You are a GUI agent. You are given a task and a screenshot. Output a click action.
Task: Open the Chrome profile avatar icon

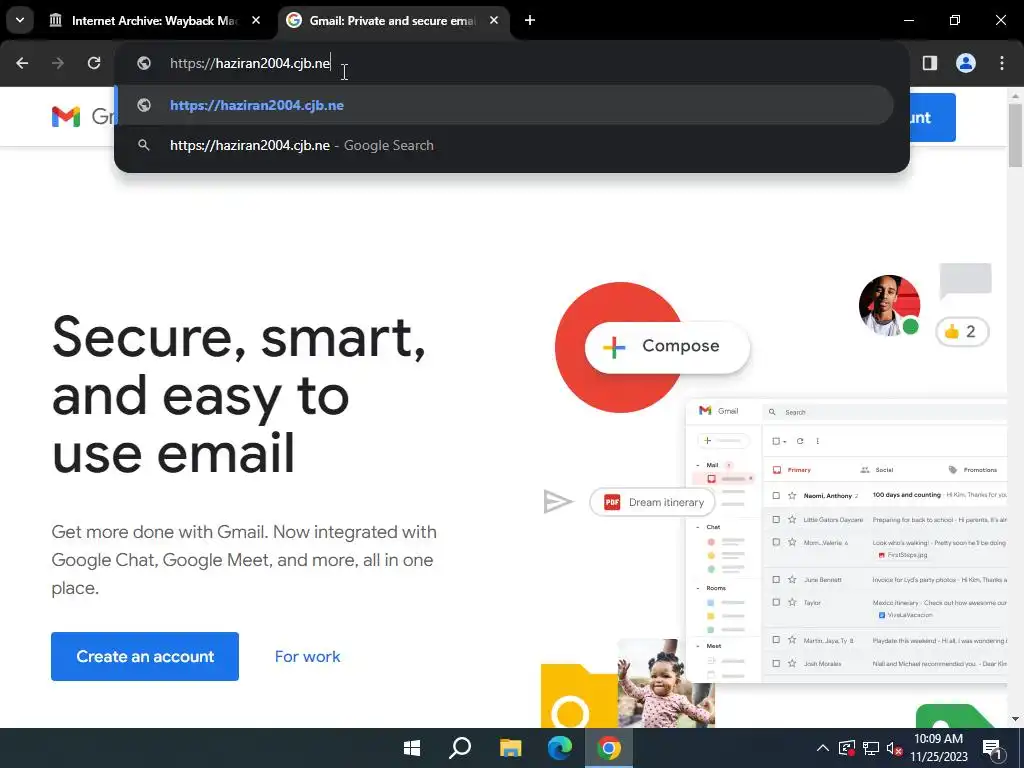point(966,63)
